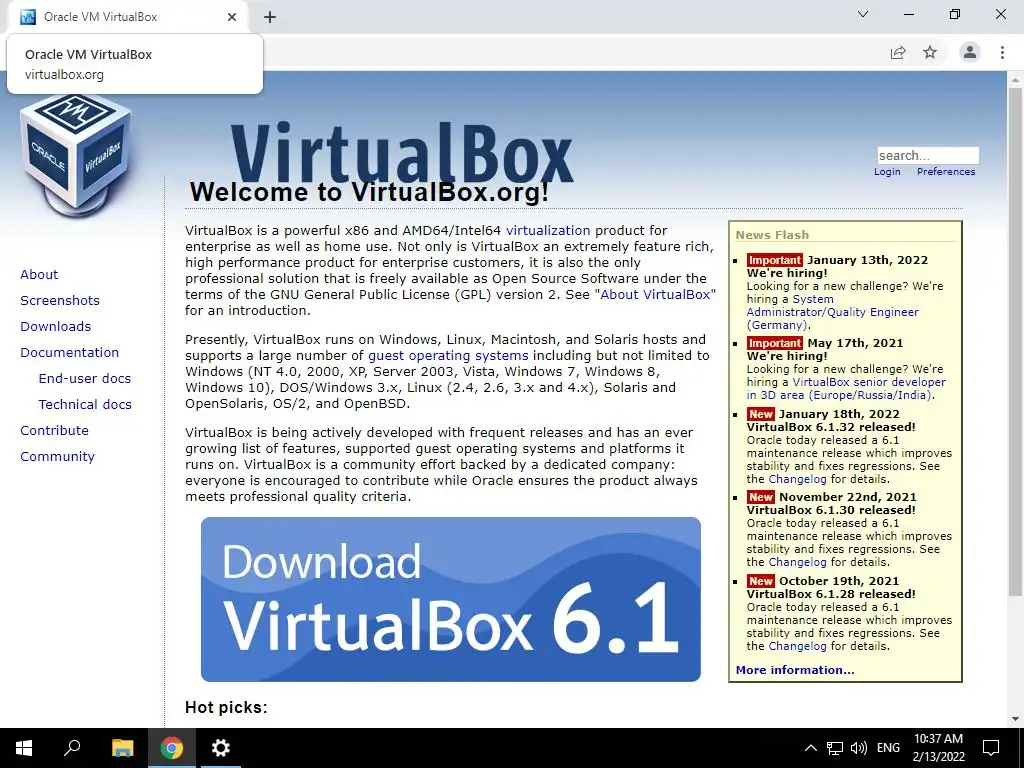Viewport: 1024px width, 768px height.
Task: Click the ENG language indicator
Action: [888, 748]
